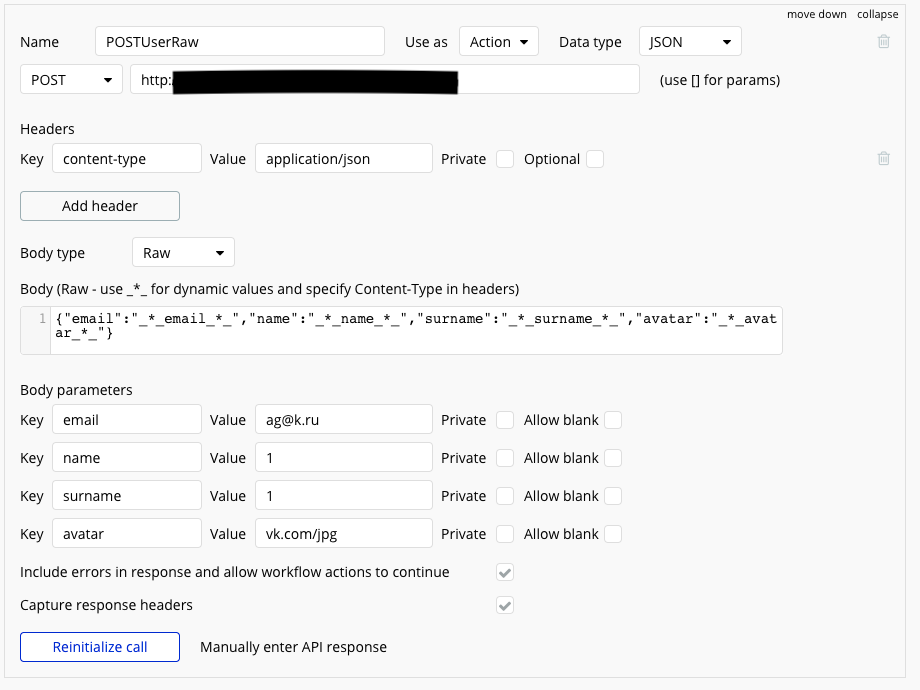Focus the surname parameter value field
Image resolution: width=920 pixels, height=690 pixels.
click(344, 496)
